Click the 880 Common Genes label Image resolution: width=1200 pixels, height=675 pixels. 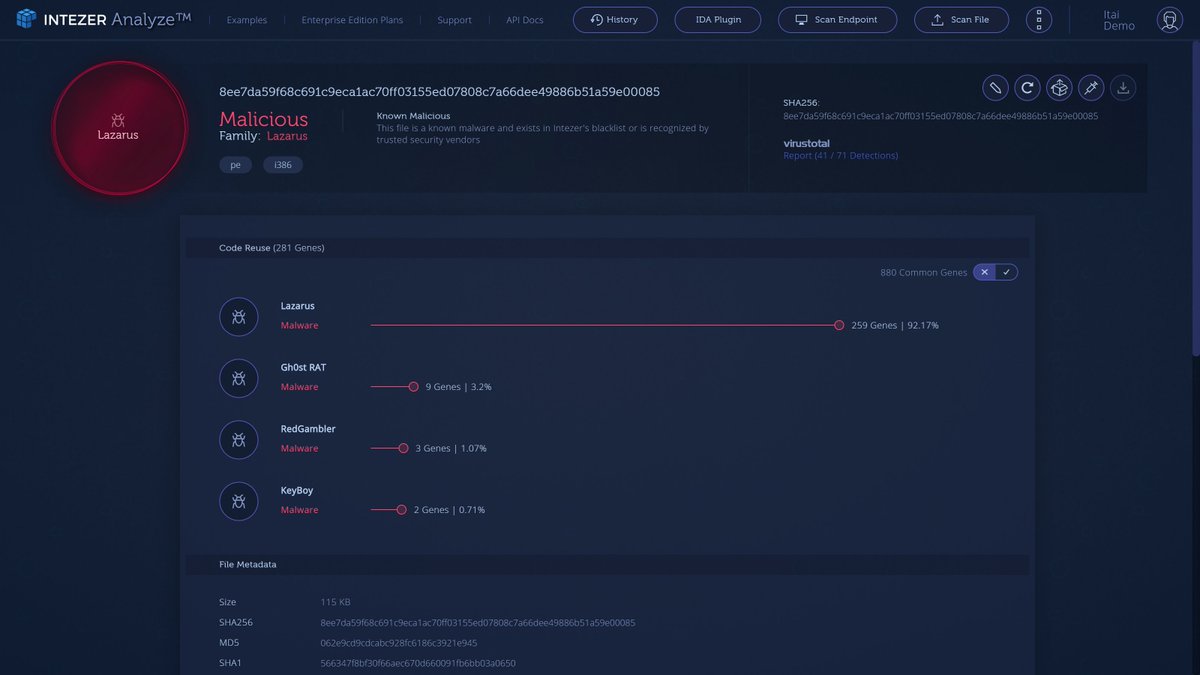coord(924,272)
